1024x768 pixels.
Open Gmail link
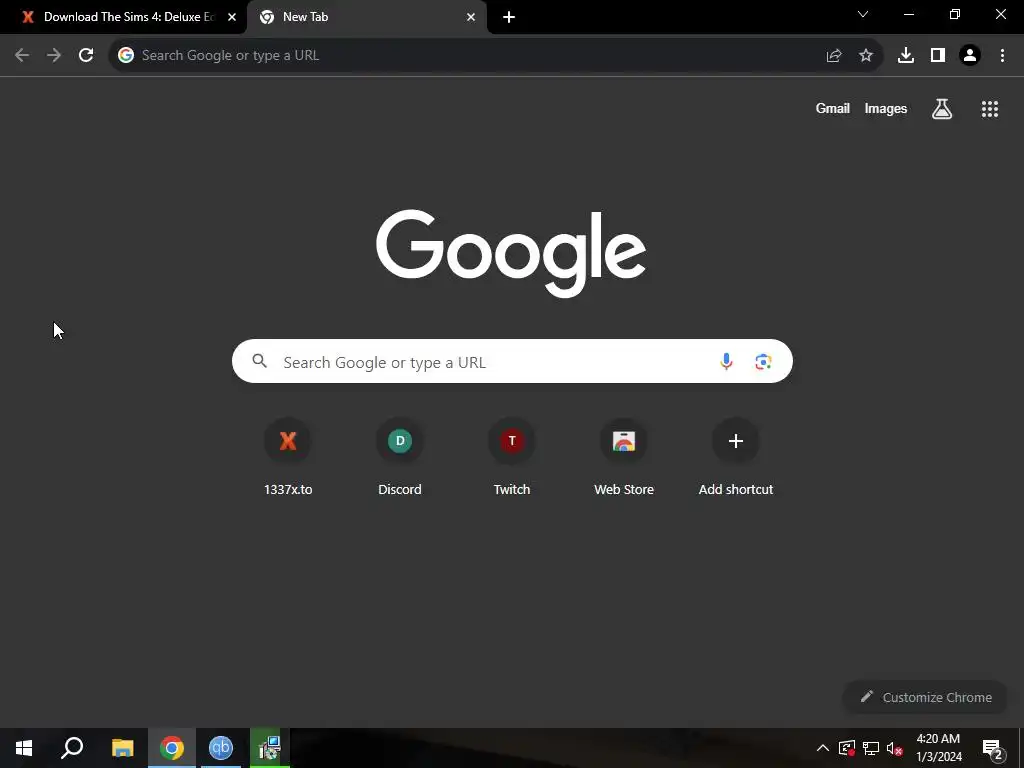click(833, 109)
